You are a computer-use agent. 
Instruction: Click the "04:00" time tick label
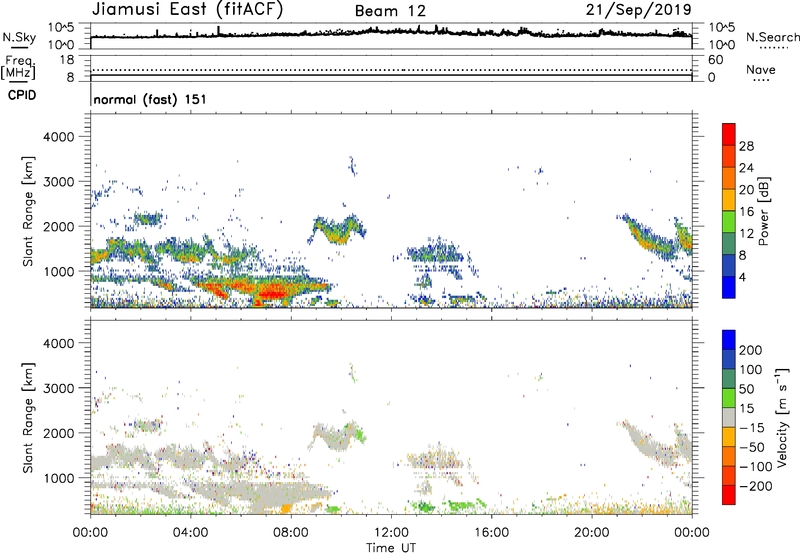tap(190, 533)
